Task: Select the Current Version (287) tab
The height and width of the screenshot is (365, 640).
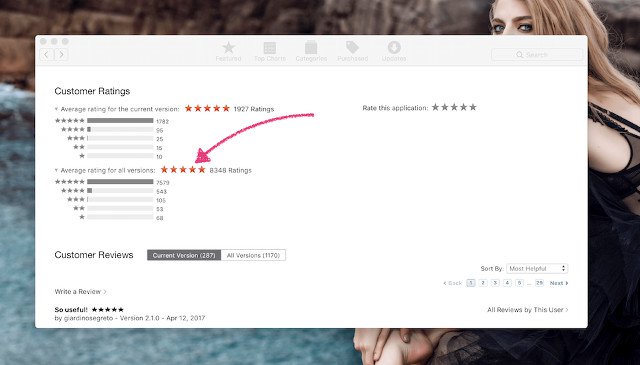Action: [184, 255]
